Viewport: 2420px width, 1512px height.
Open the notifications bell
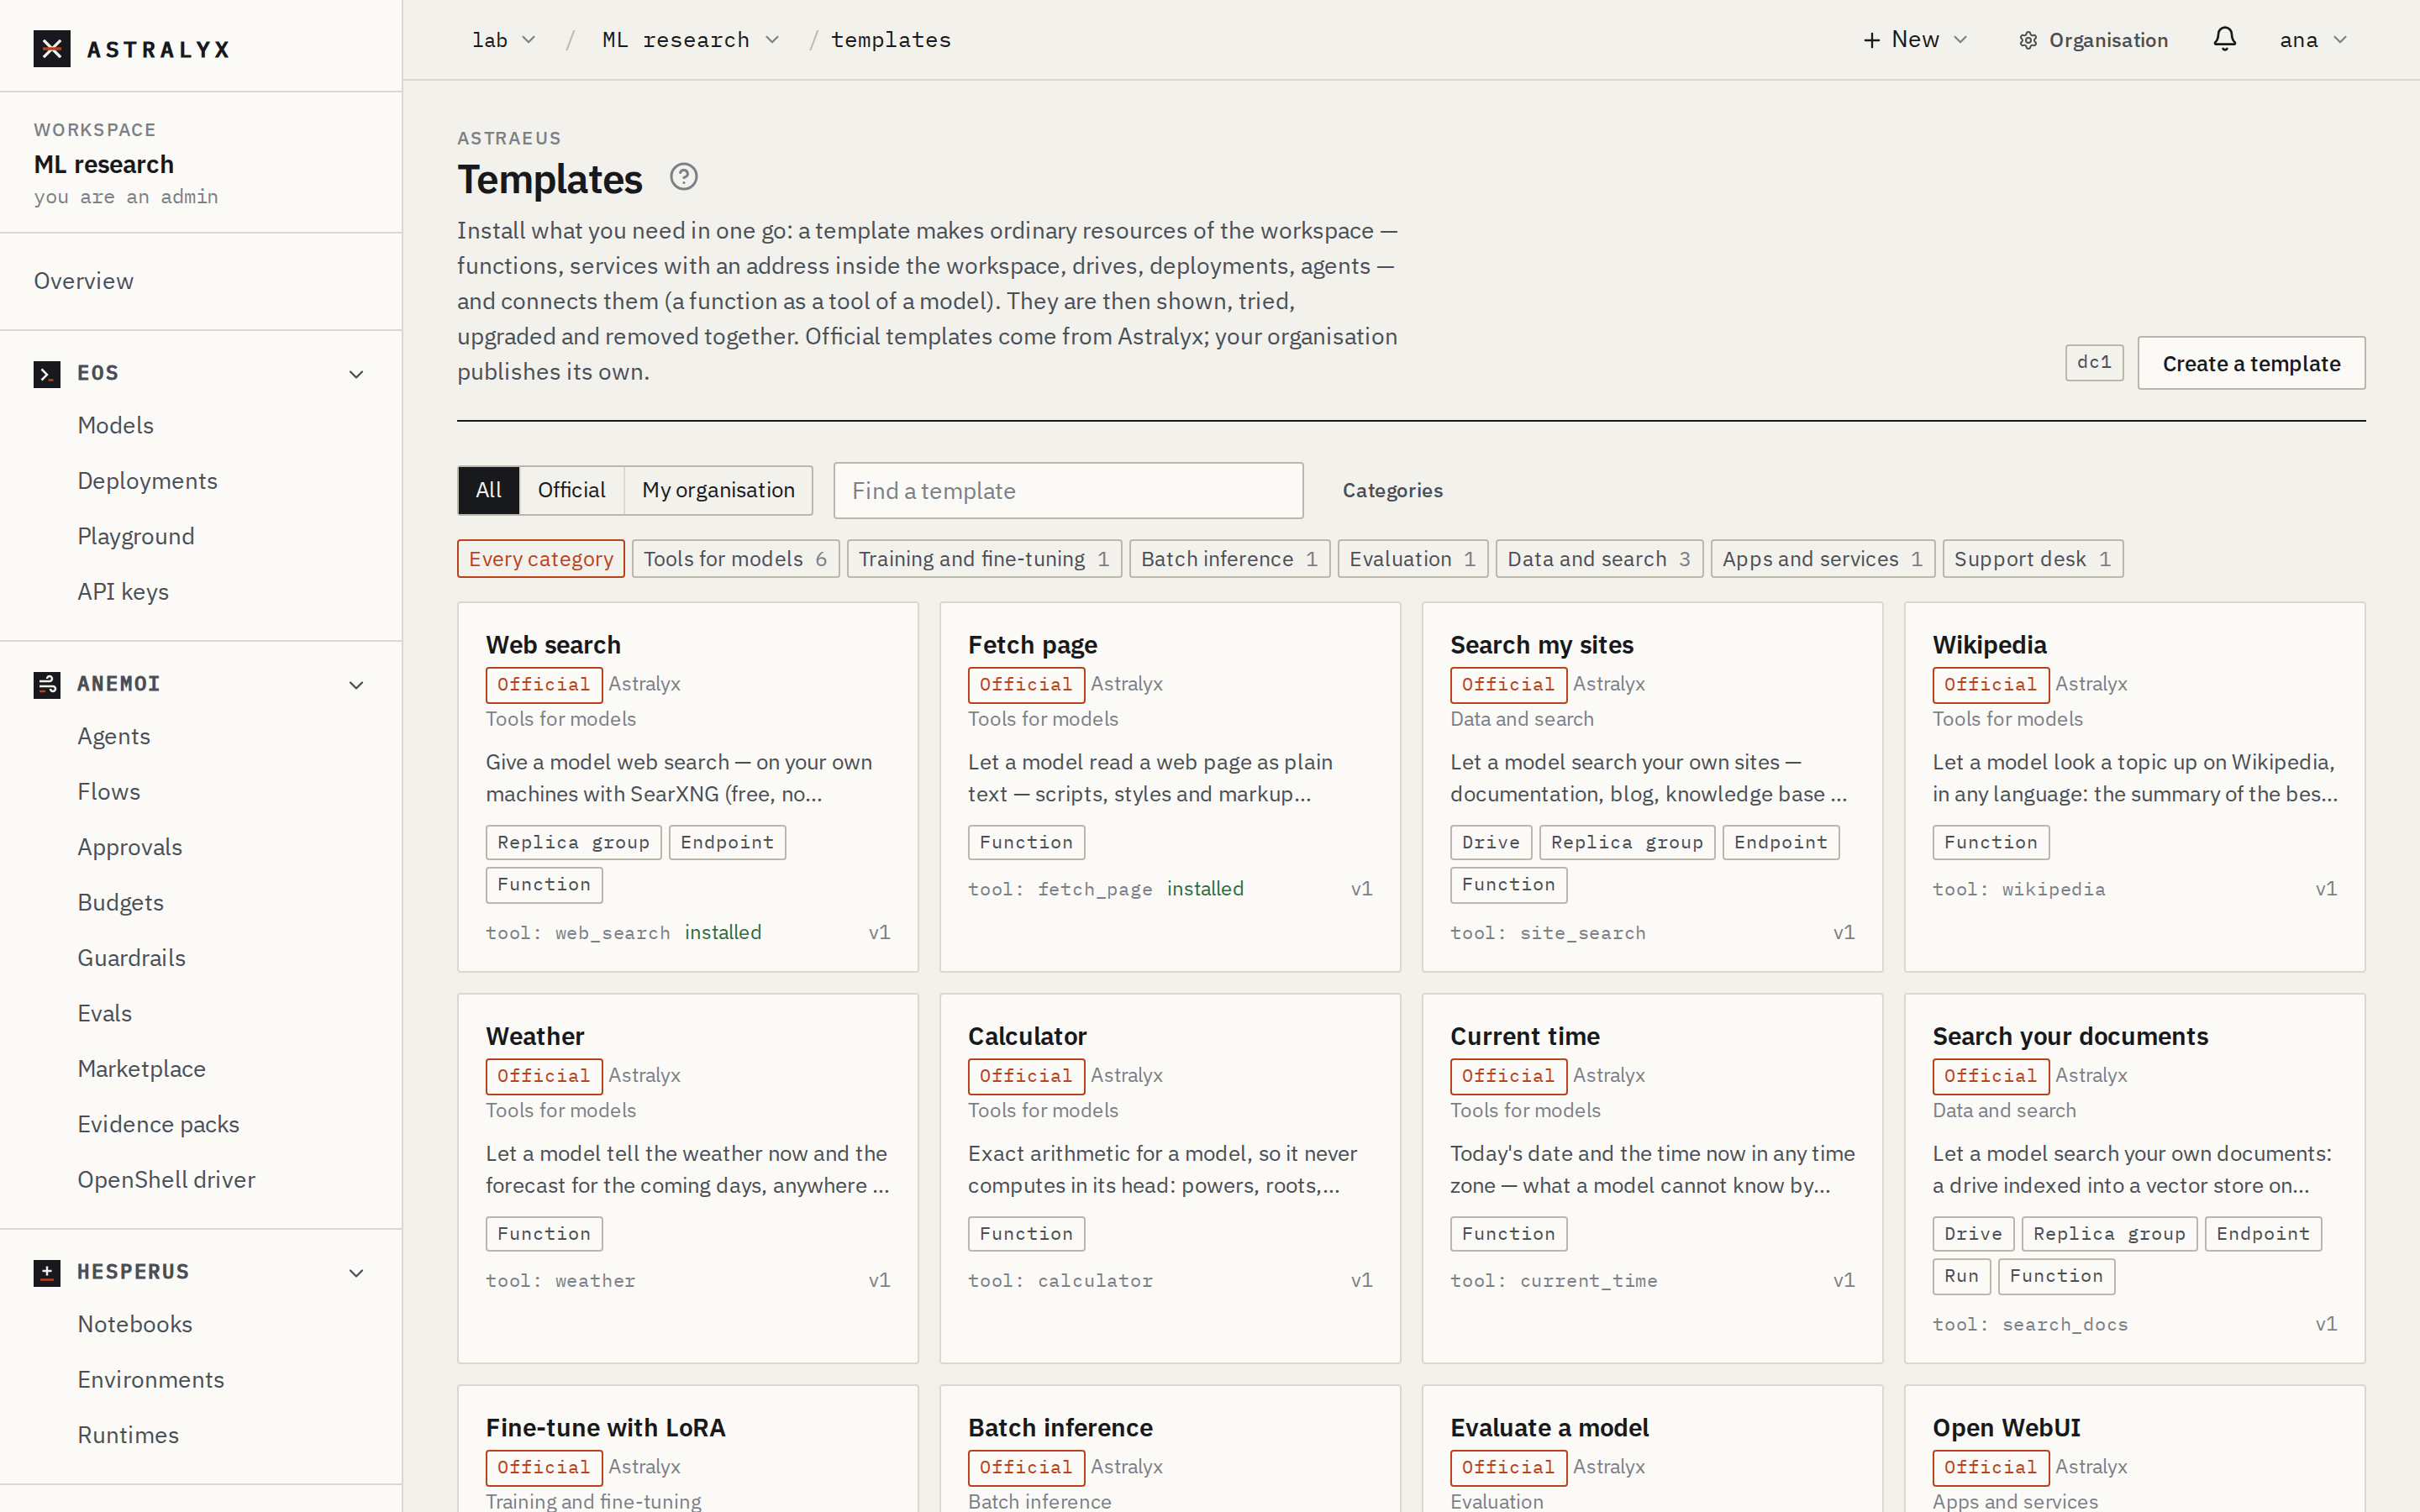click(x=2224, y=39)
